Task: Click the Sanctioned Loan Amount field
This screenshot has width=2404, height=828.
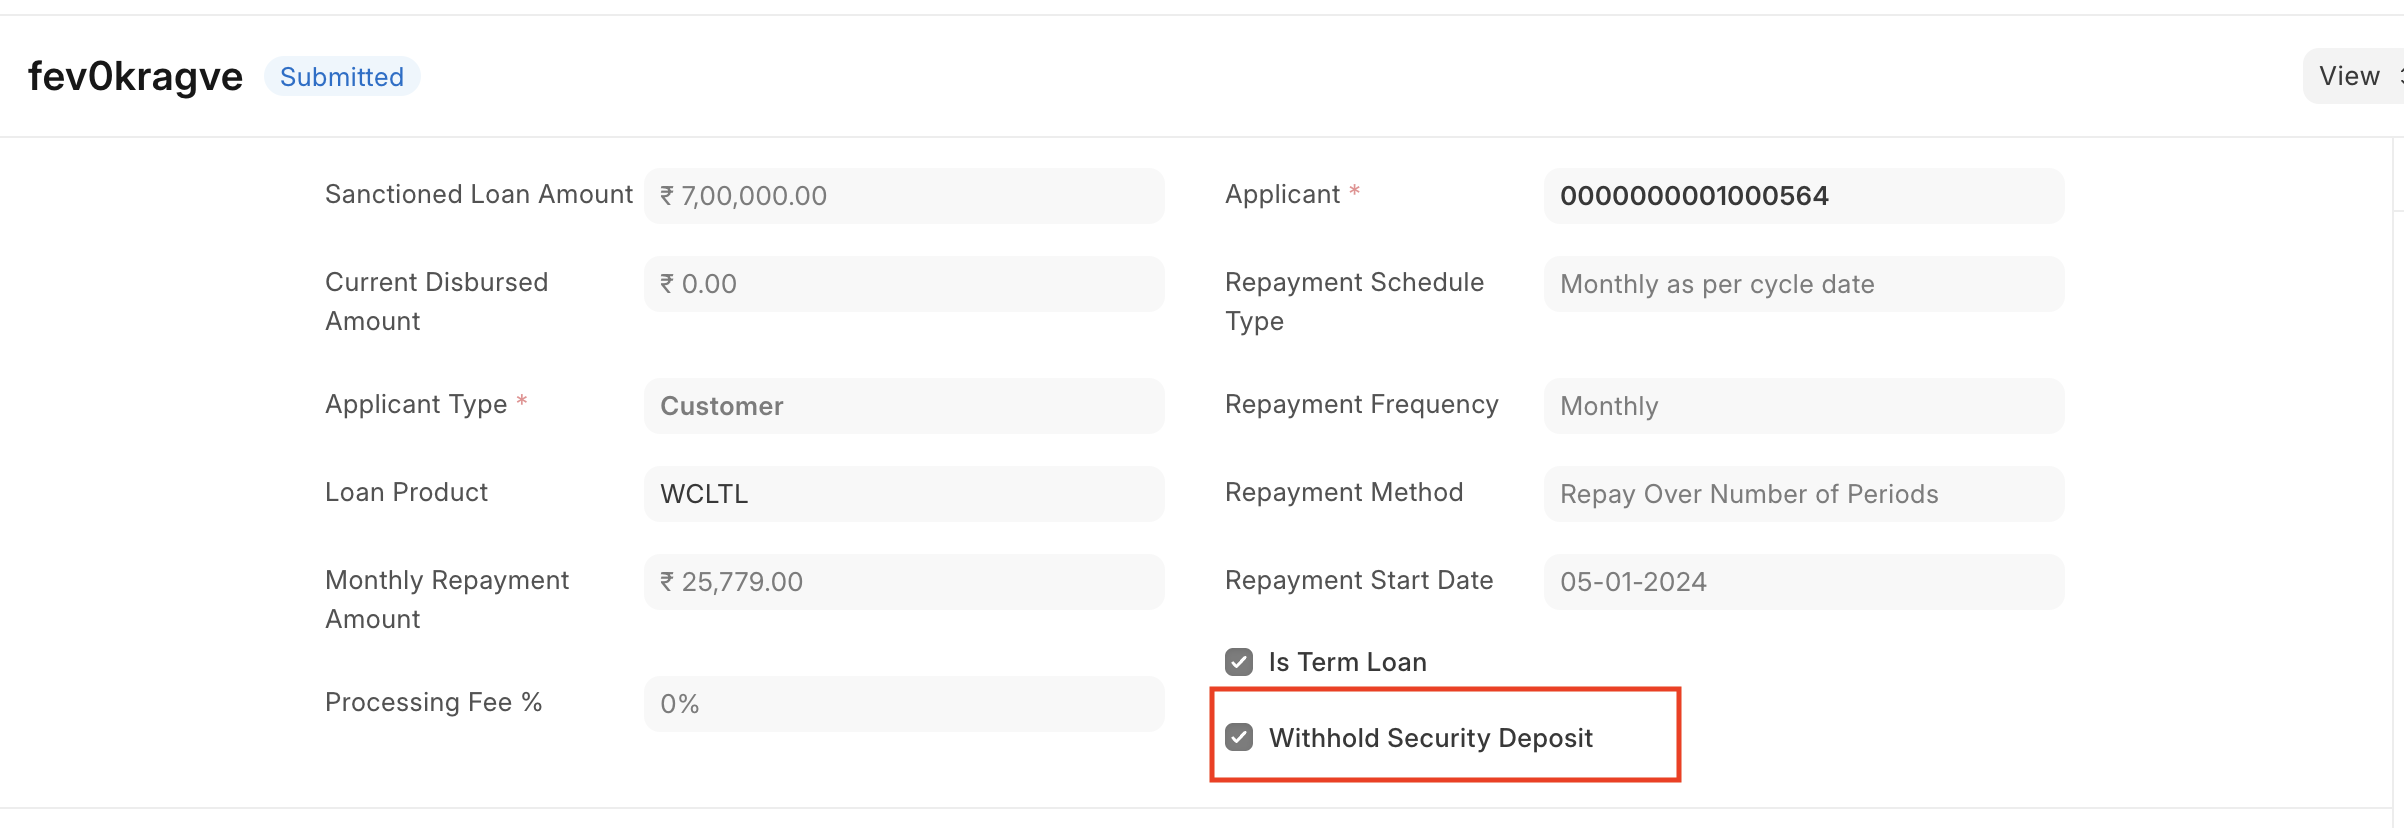Action: pyautogui.click(x=902, y=195)
